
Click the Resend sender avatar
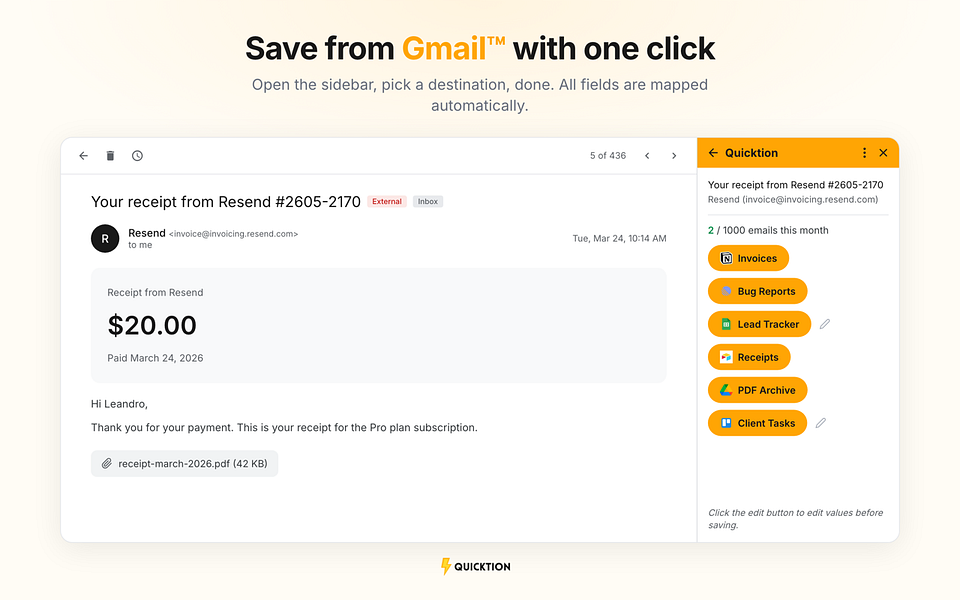105,239
